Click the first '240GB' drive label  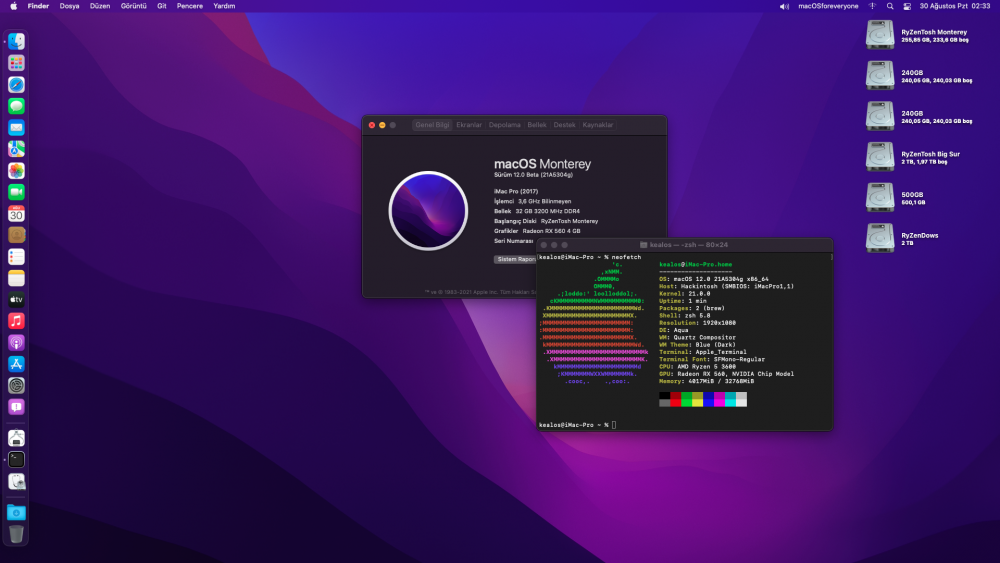(912, 73)
